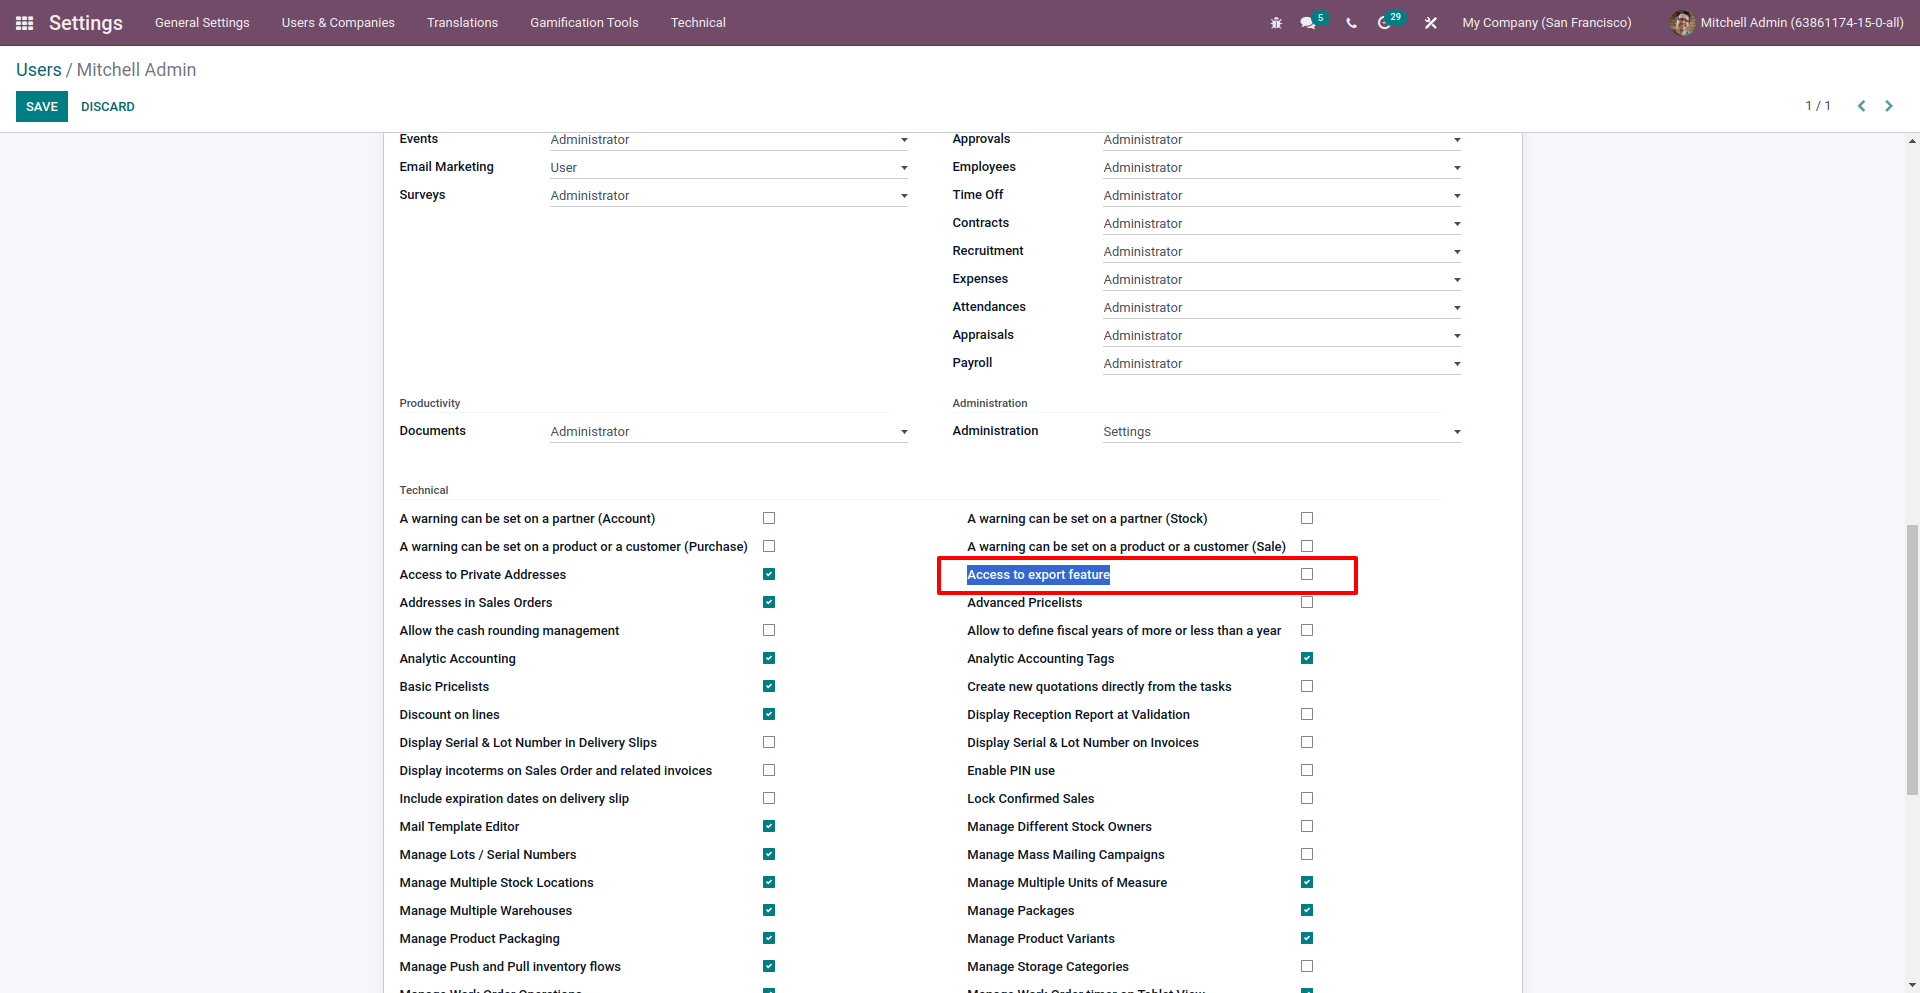Open General Settings menu
Viewport: 1920px width, 993px height.
202,23
